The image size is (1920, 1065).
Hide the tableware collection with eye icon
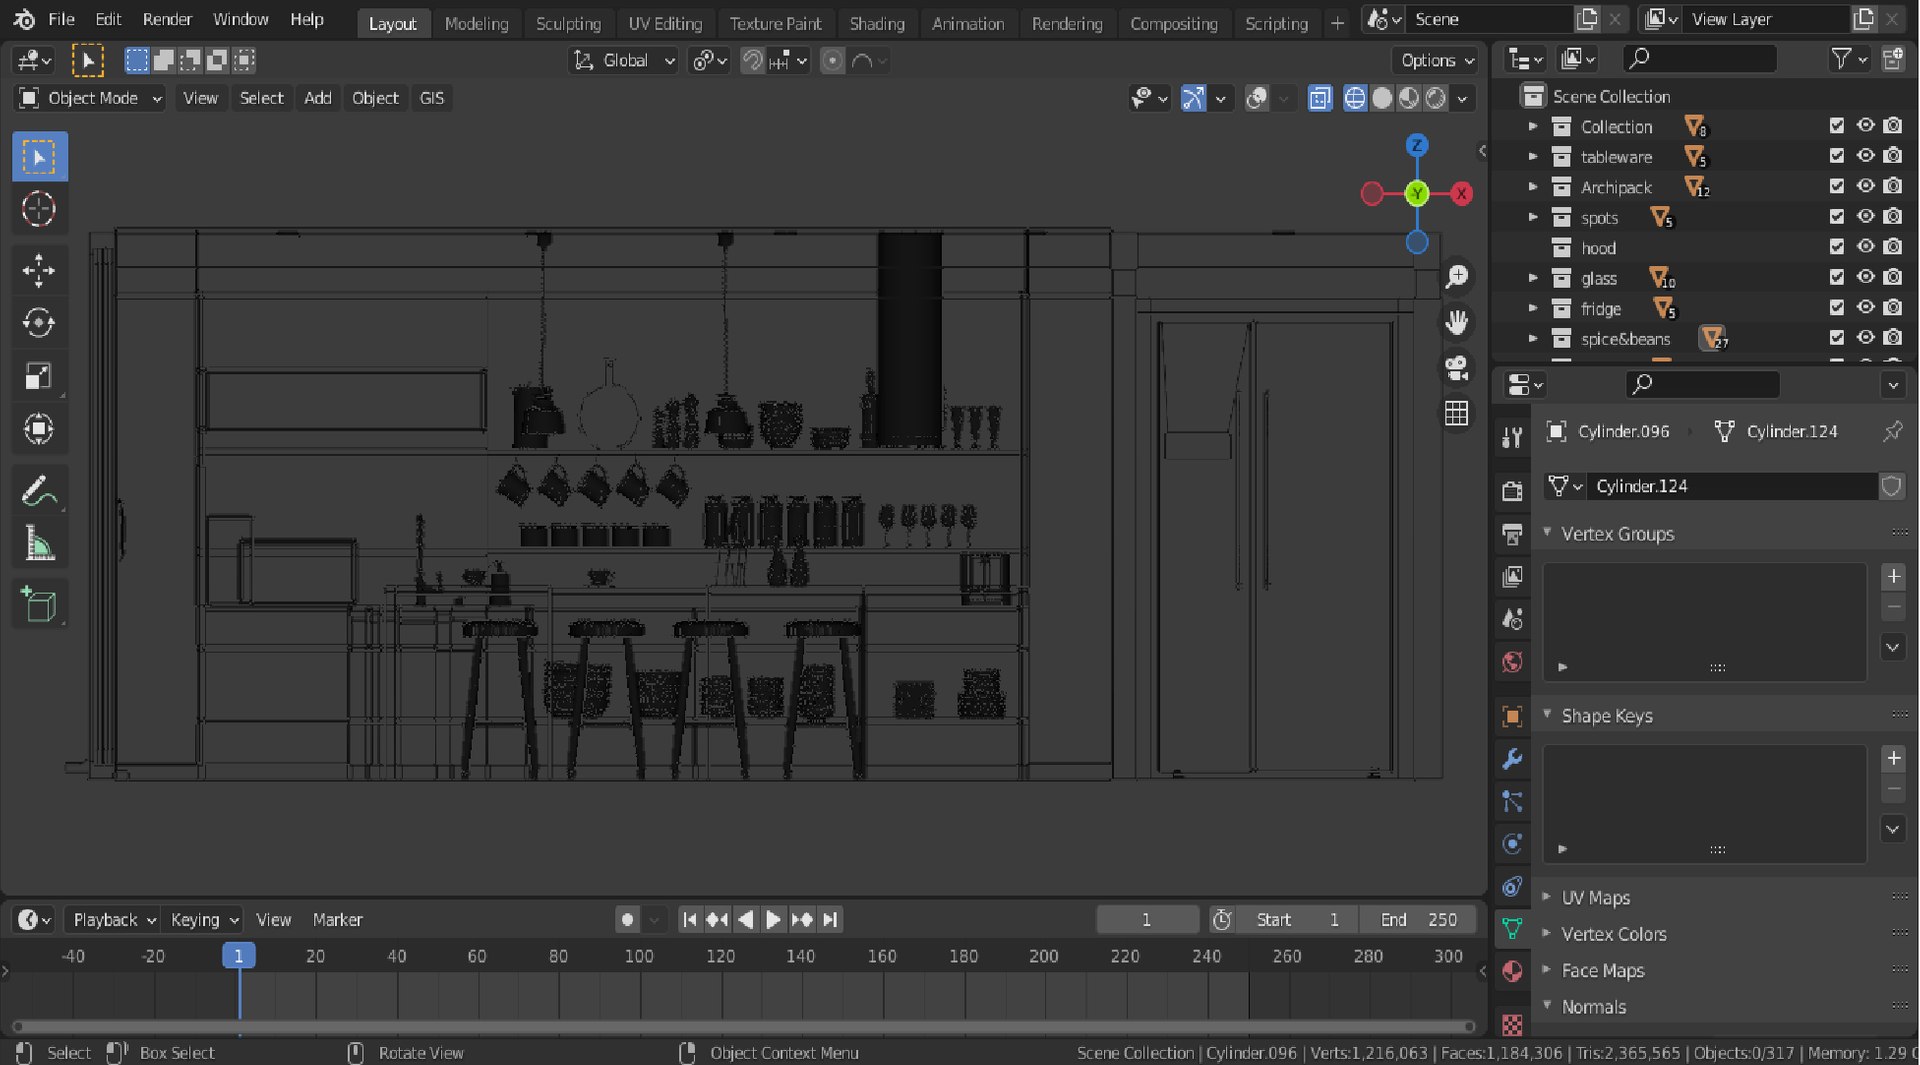click(x=1865, y=156)
